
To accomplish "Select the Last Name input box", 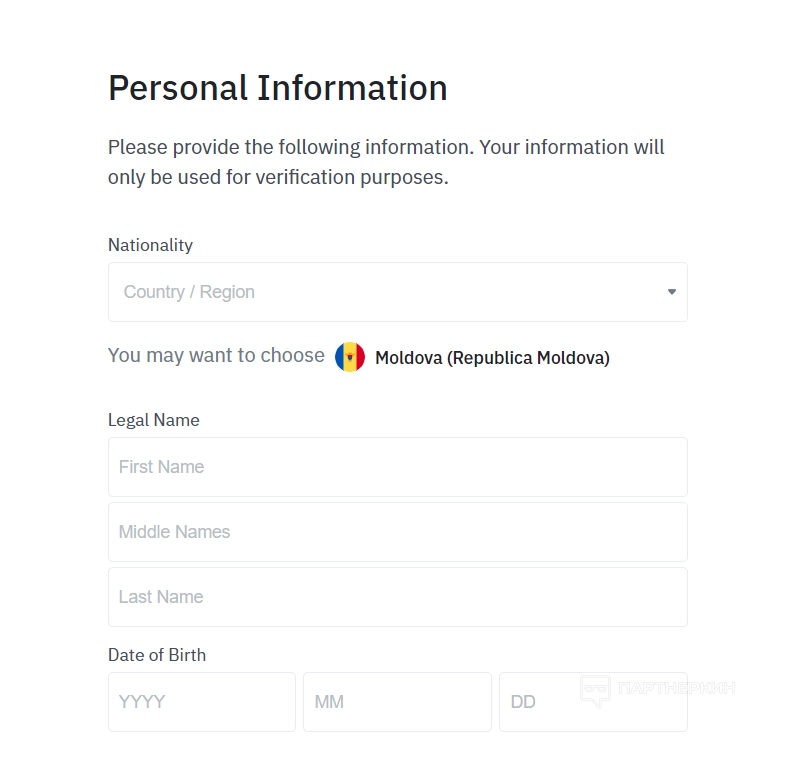I will 397,597.
